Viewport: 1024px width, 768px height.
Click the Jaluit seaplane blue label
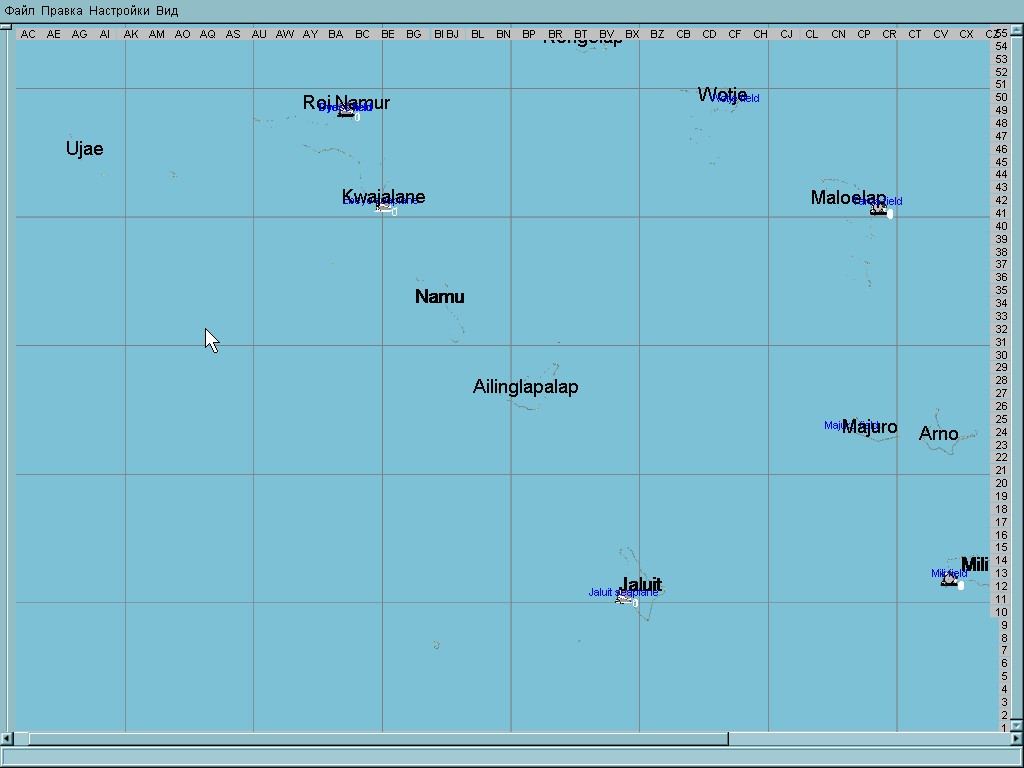623,592
